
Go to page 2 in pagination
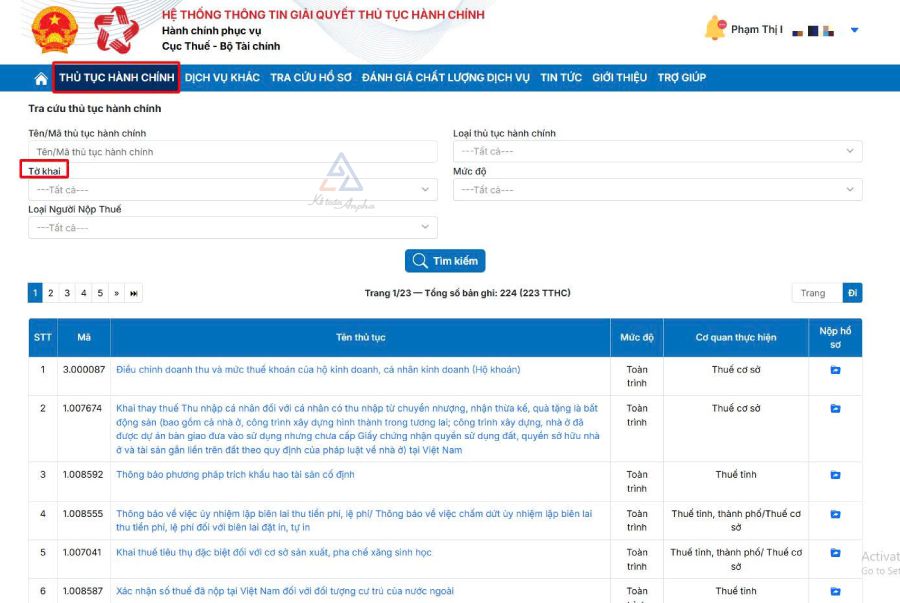tap(51, 293)
